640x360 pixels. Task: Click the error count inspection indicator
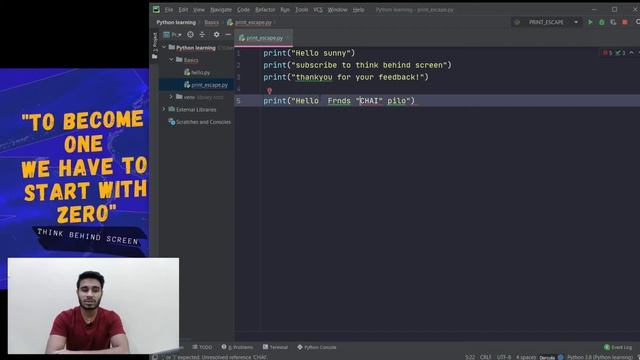click(607, 53)
